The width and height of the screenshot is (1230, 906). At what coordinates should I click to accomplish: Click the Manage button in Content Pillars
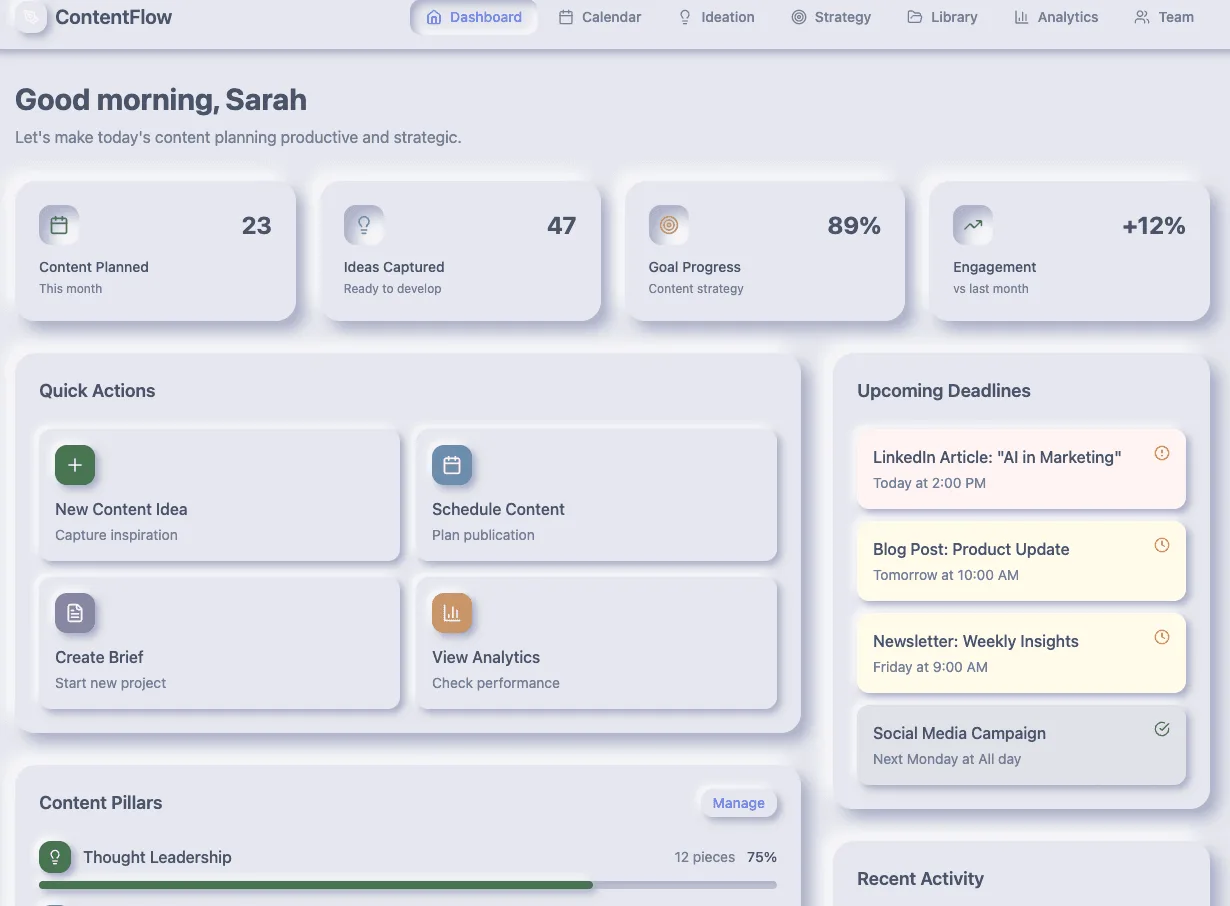[x=739, y=803]
